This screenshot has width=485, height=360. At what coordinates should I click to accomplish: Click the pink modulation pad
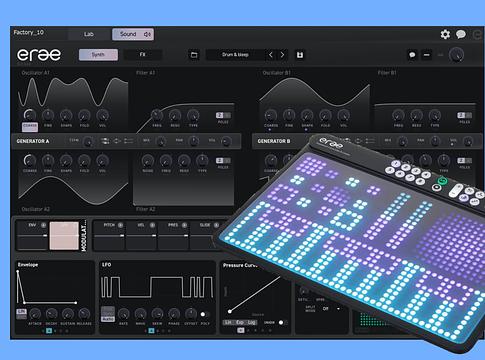coord(64,236)
